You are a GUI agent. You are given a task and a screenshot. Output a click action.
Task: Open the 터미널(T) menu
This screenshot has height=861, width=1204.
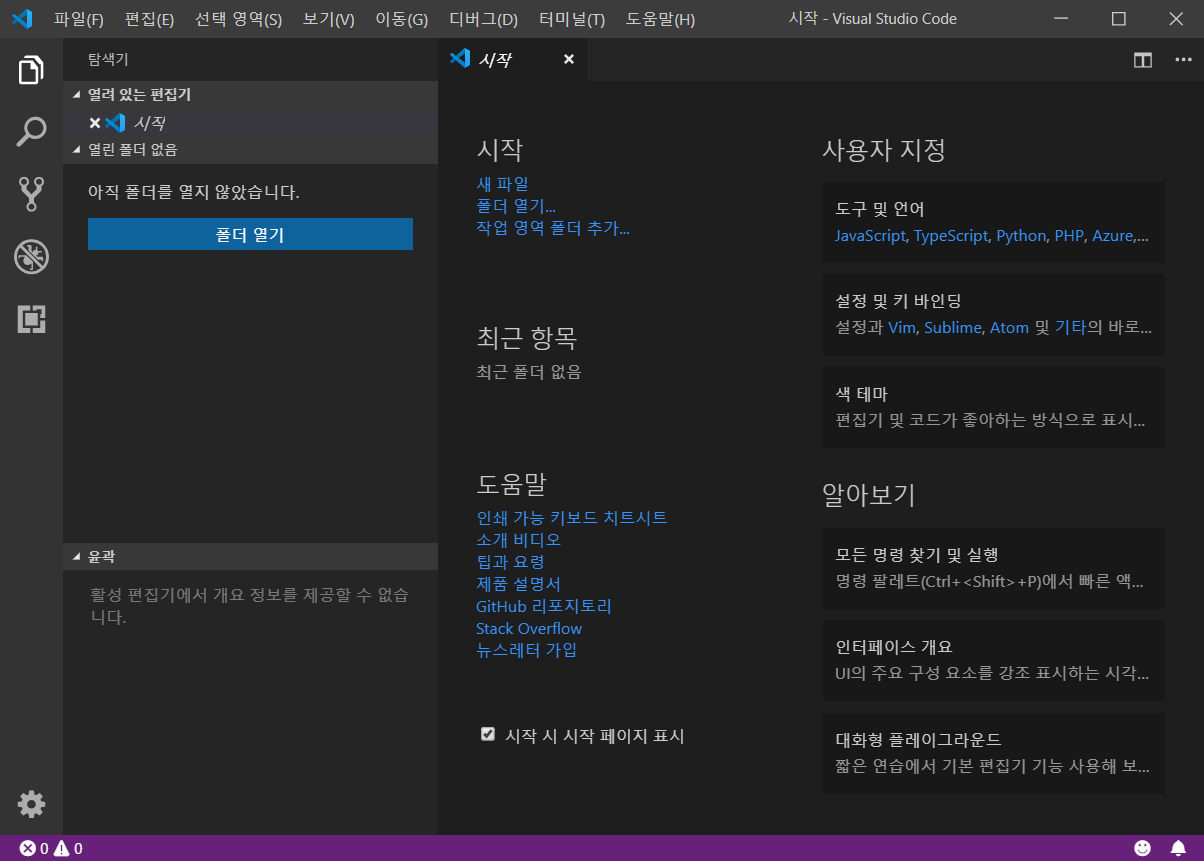[571, 19]
